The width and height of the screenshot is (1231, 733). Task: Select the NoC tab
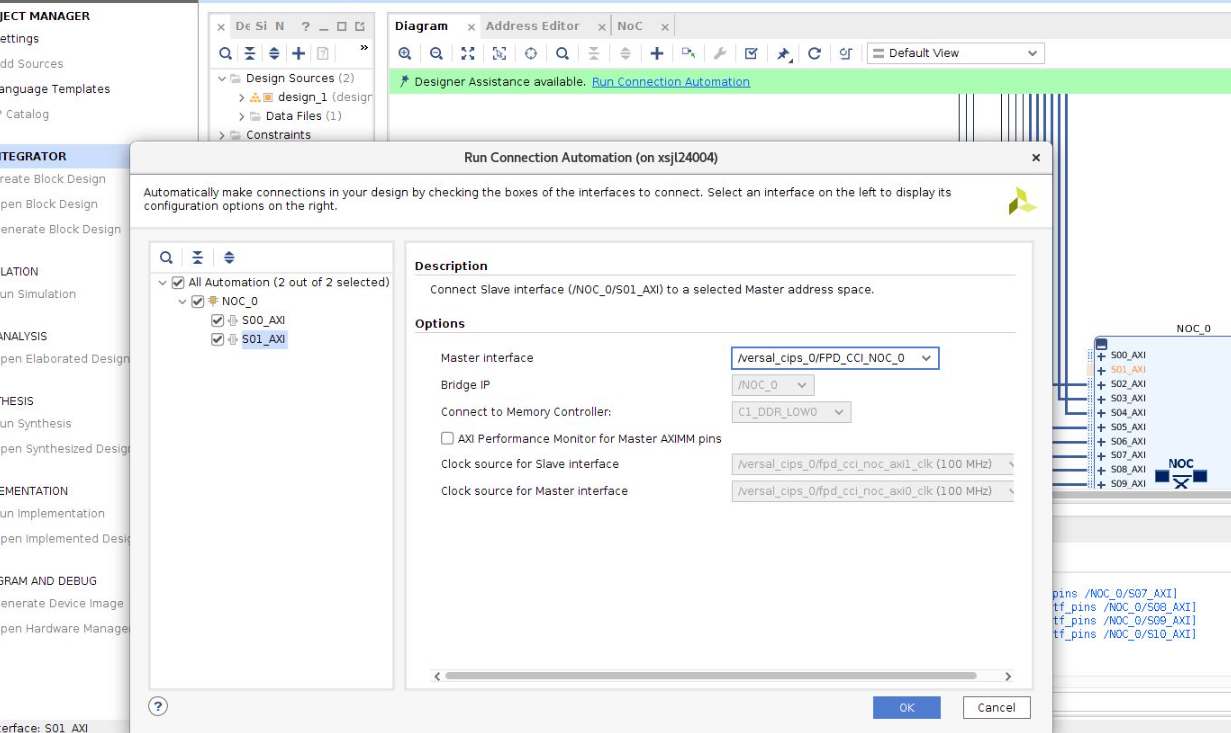(x=628, y=25)
